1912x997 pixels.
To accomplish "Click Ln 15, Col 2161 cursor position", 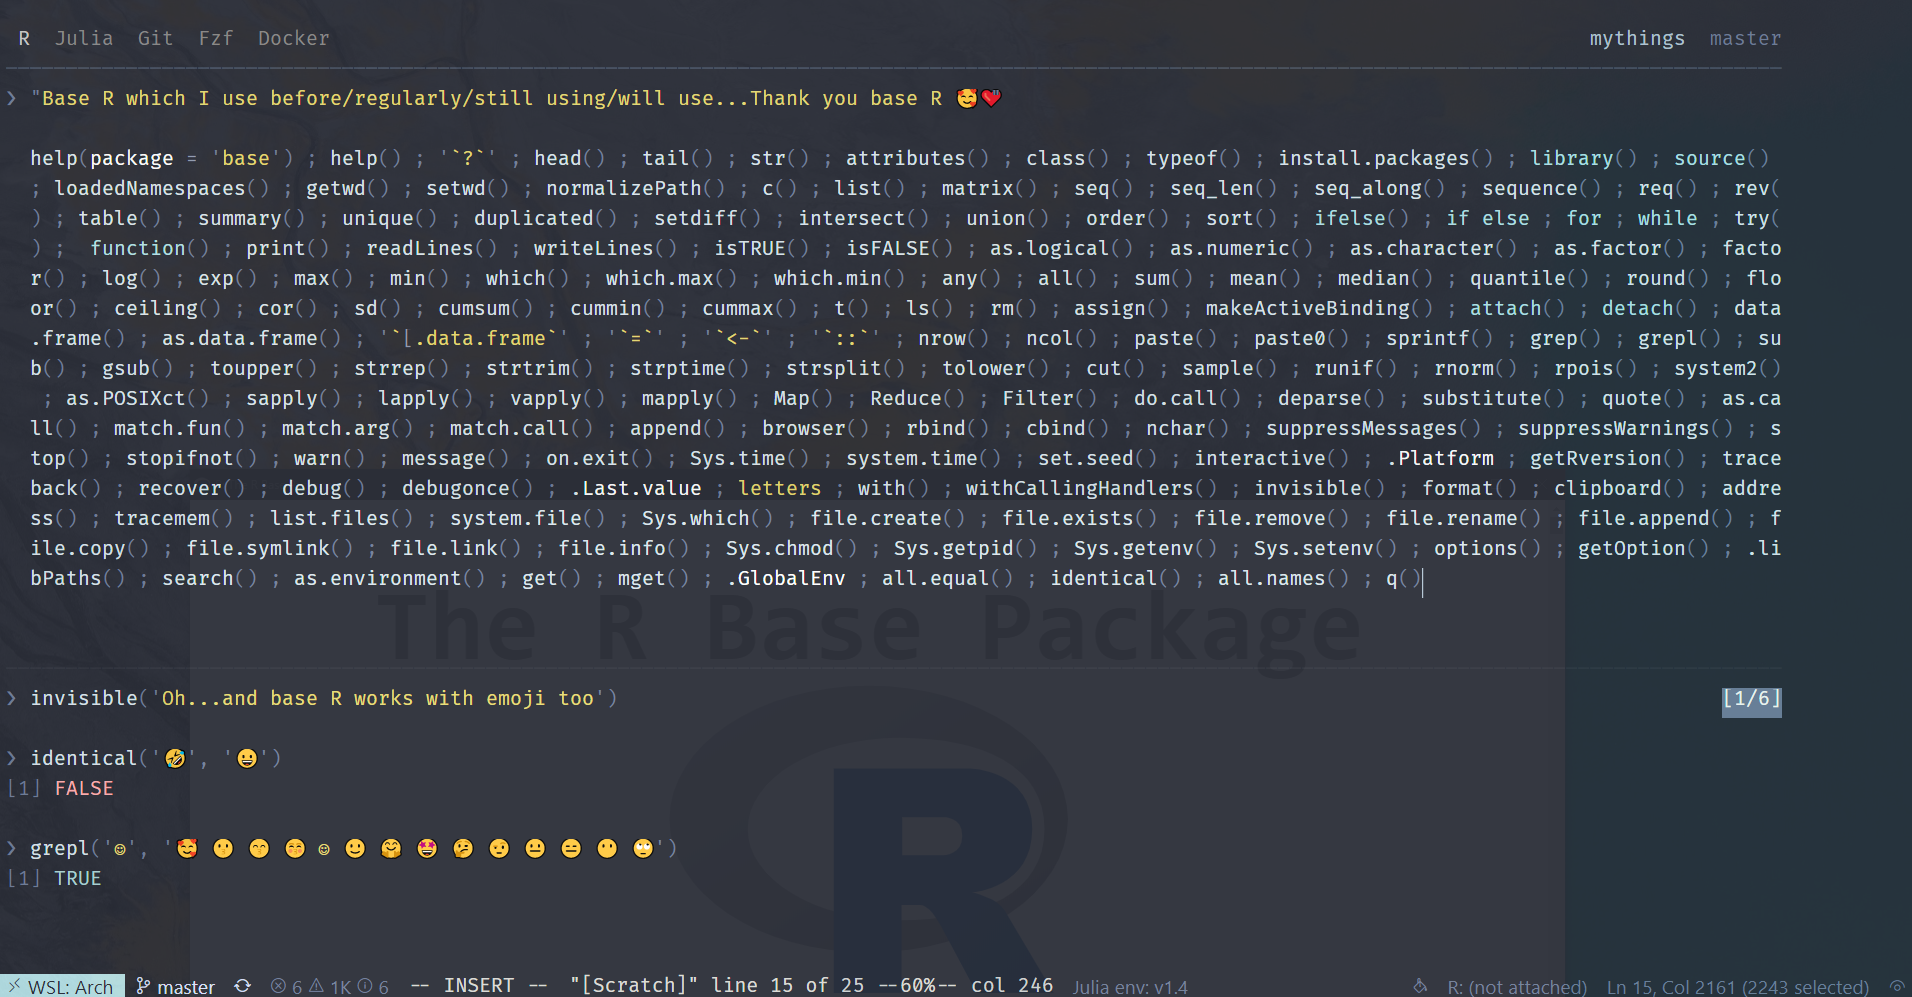I will click(x=1737, y=987).
